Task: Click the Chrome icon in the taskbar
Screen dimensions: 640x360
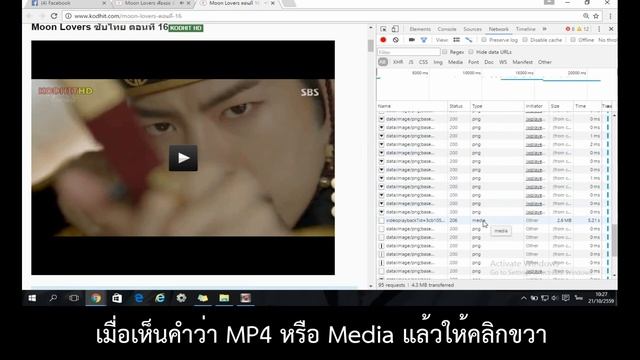Action: tap(96, 298)
